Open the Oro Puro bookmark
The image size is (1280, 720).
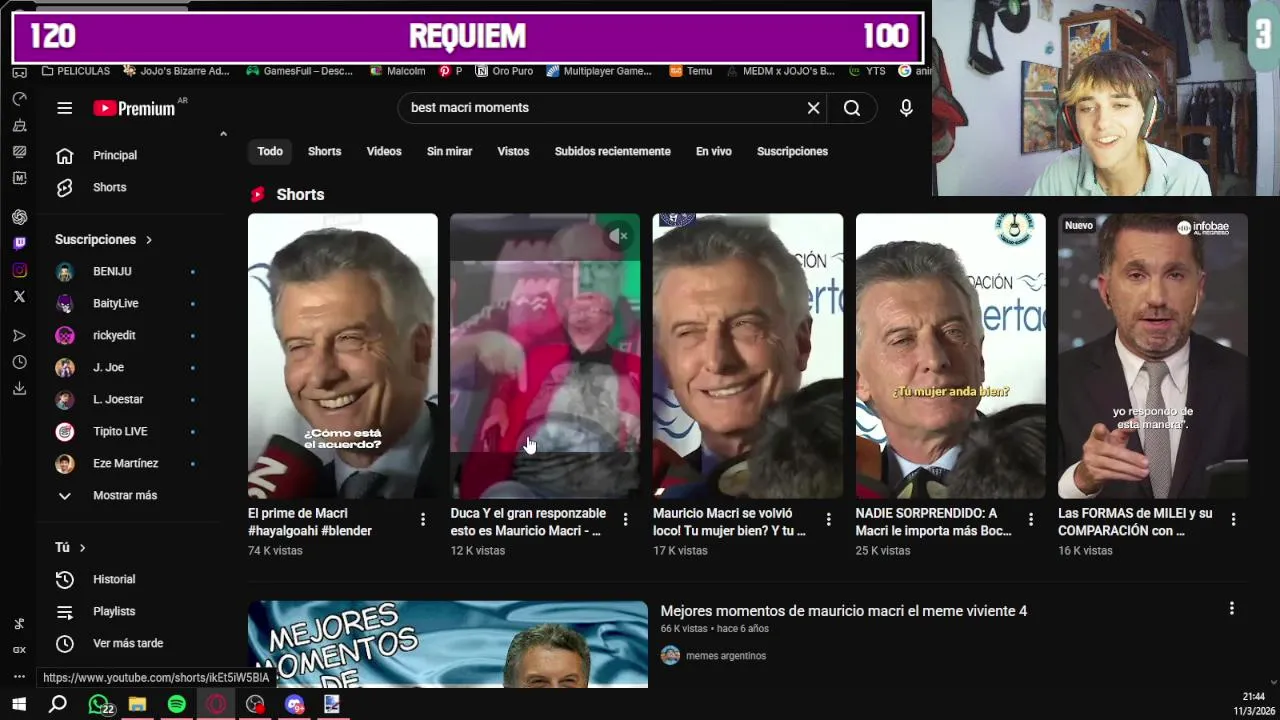click(504, 71)
